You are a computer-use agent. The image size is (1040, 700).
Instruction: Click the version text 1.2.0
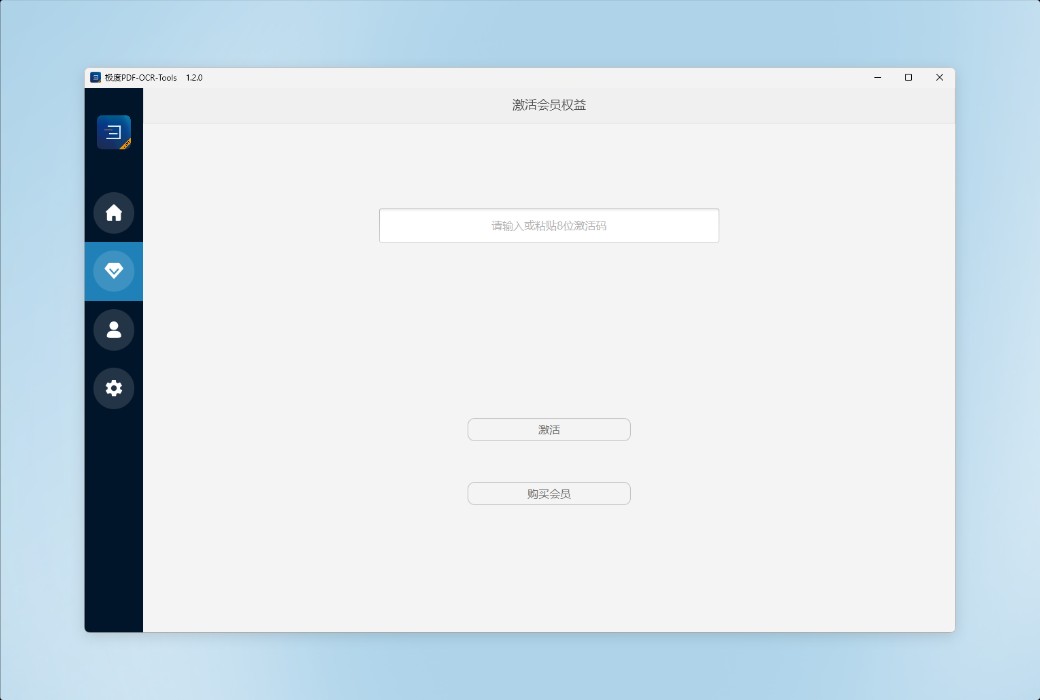(x=194, y=78)
